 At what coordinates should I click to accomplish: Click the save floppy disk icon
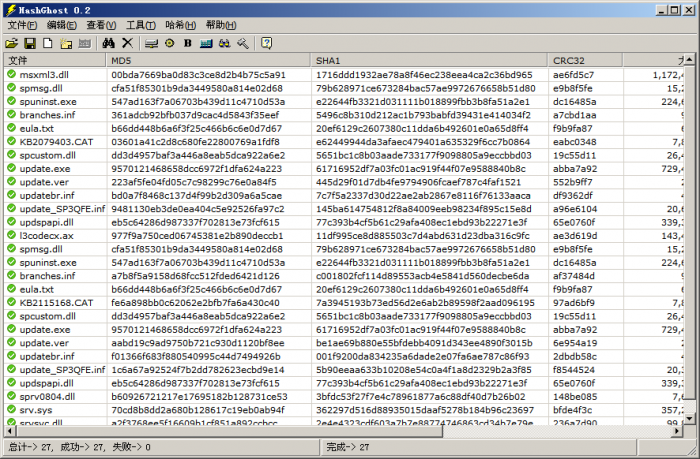coord(30,43)
